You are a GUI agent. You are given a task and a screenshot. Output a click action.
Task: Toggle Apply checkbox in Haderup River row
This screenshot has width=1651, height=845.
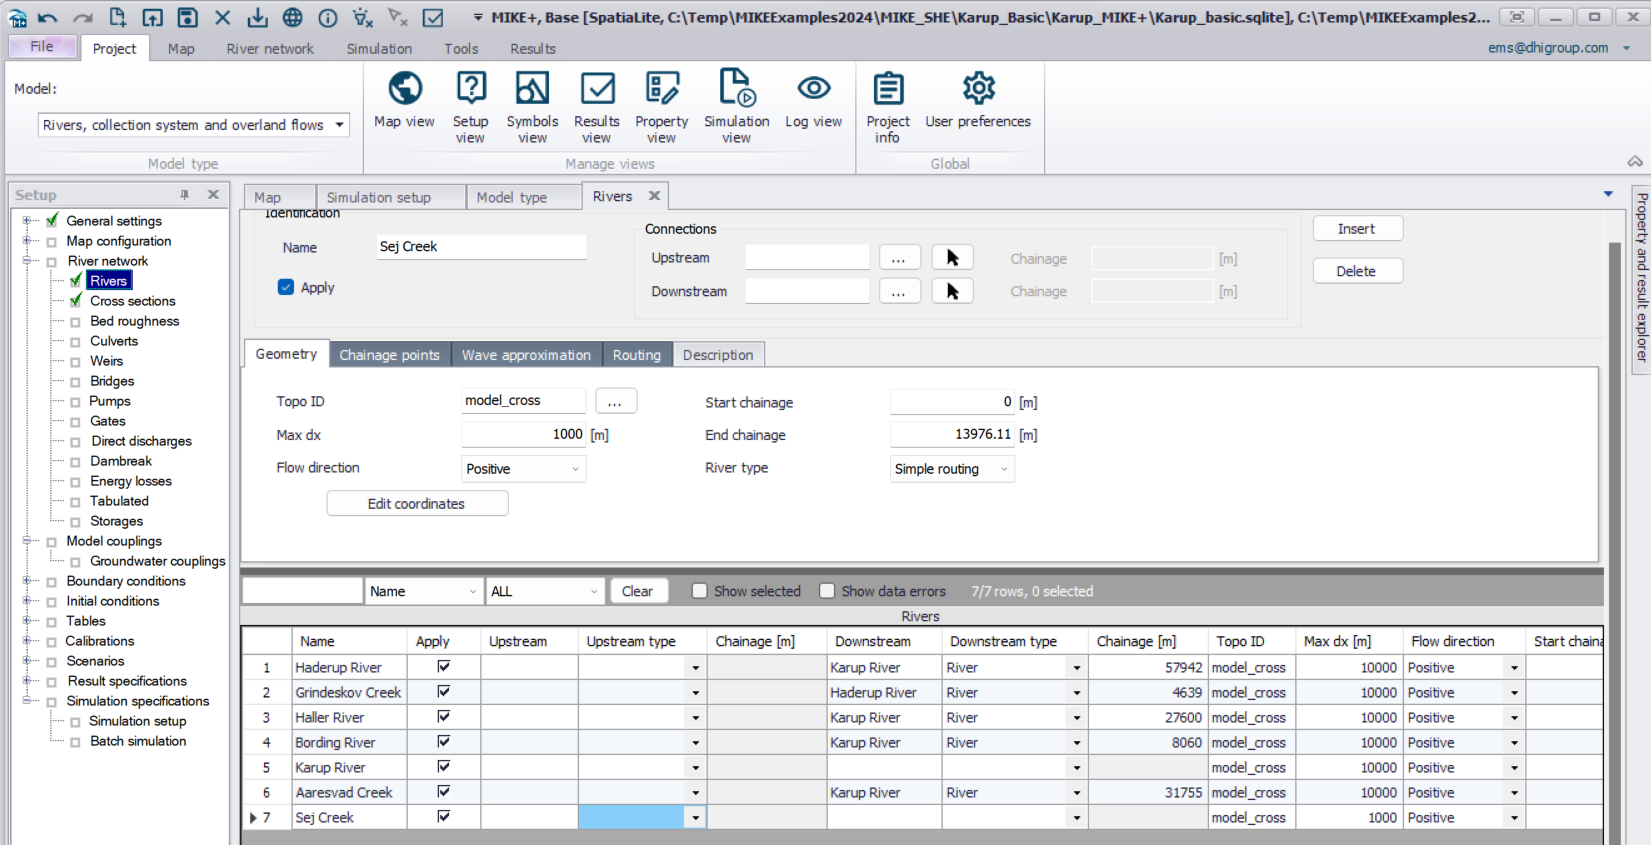point(443,667)
